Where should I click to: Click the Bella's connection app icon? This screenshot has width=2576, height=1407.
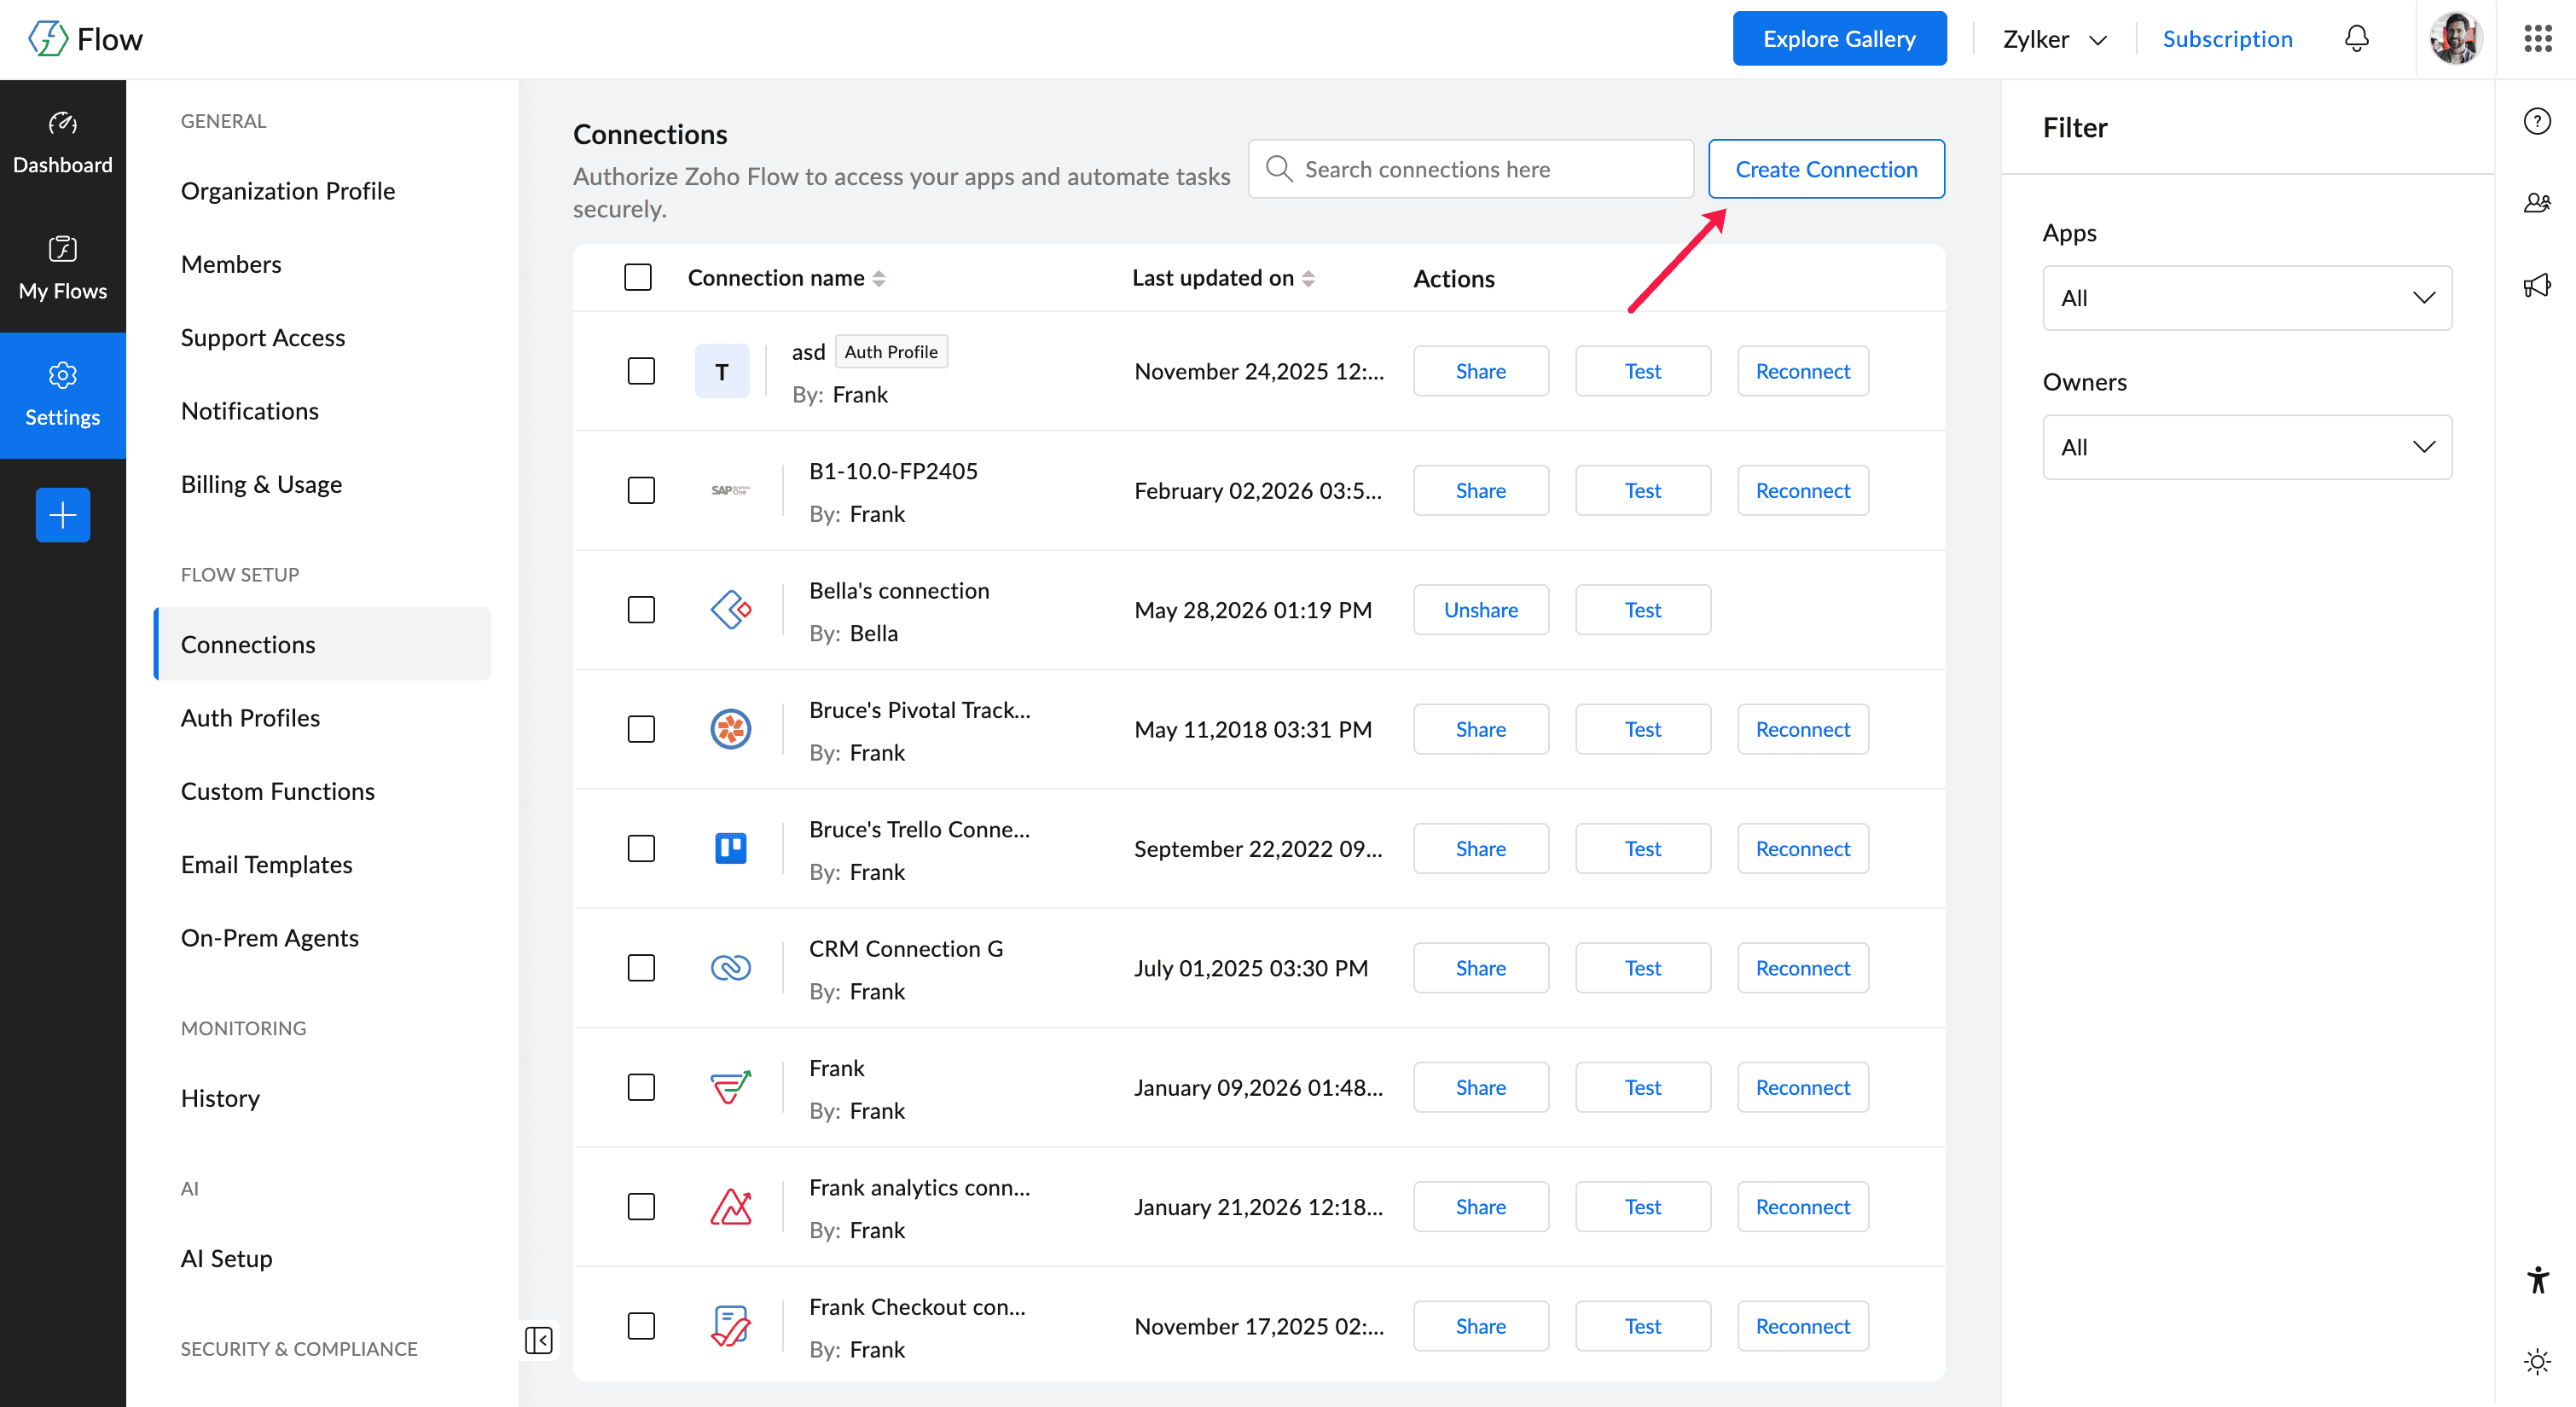tap(731, 610)
